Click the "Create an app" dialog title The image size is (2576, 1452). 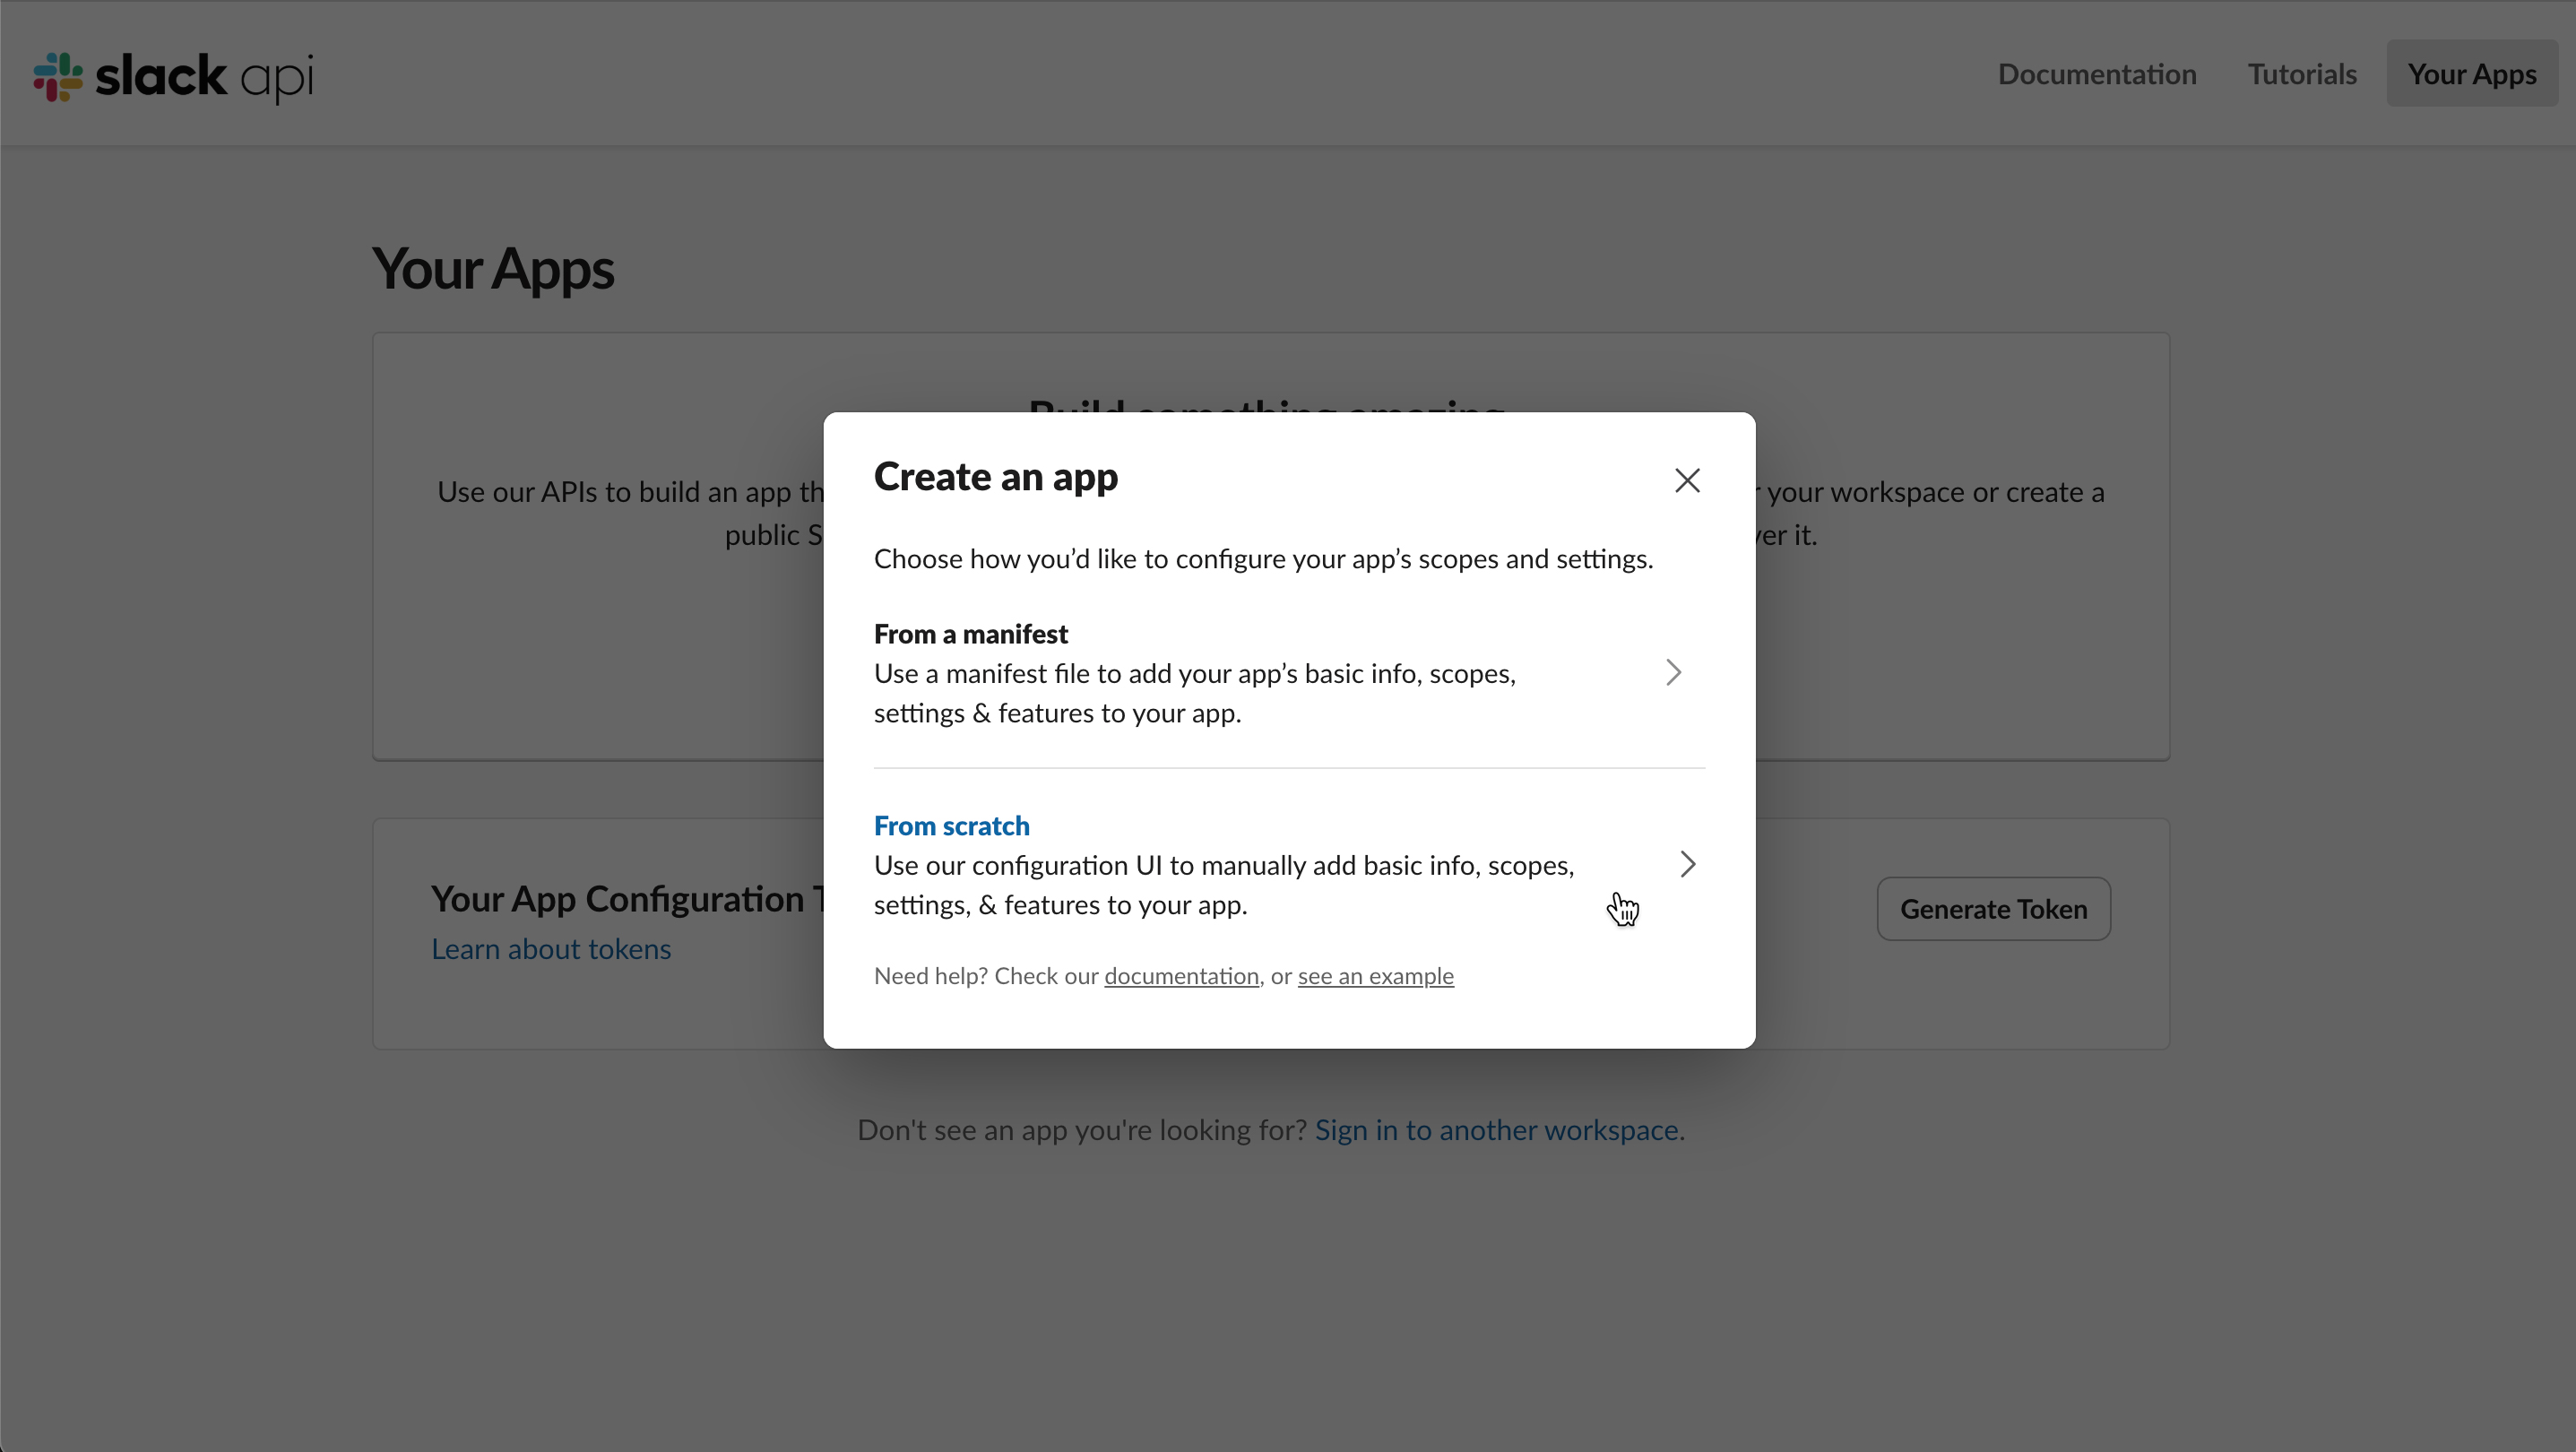[995, 477]
